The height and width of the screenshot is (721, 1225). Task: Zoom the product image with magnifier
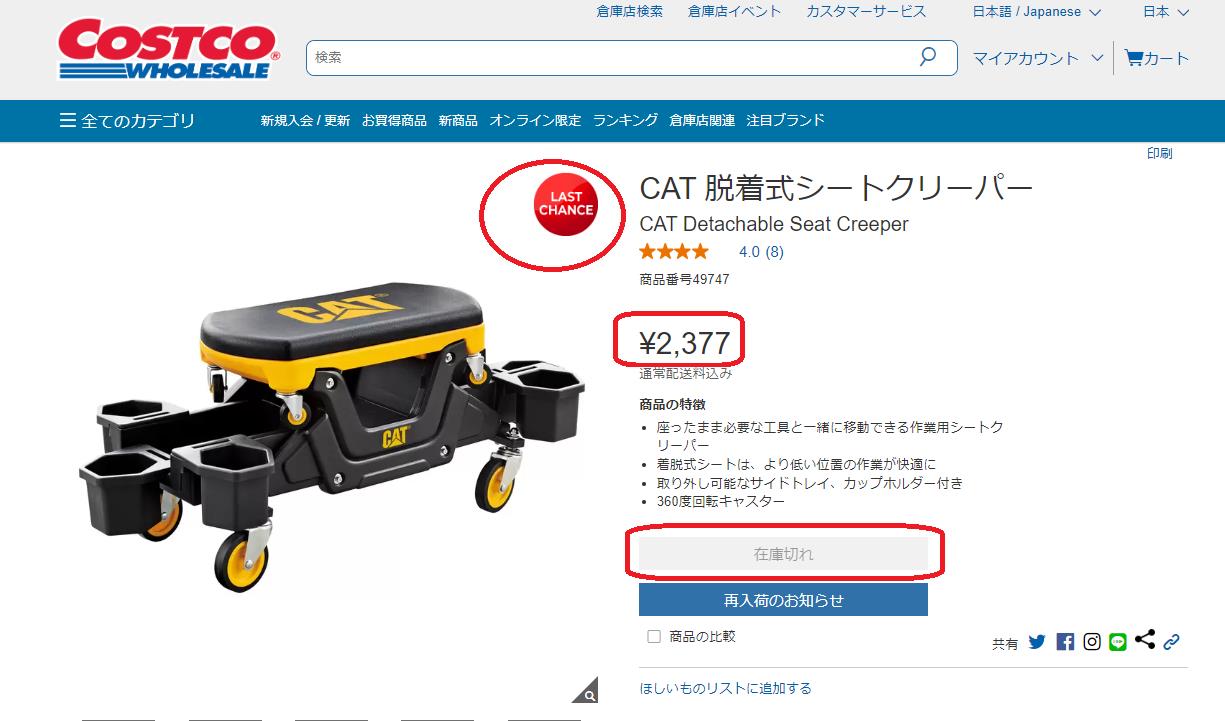coord(586,691)
